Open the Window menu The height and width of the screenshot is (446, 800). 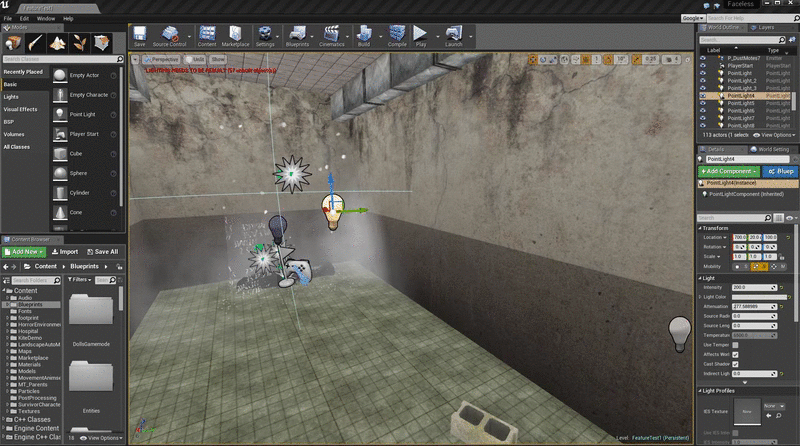tap(46, 18)
